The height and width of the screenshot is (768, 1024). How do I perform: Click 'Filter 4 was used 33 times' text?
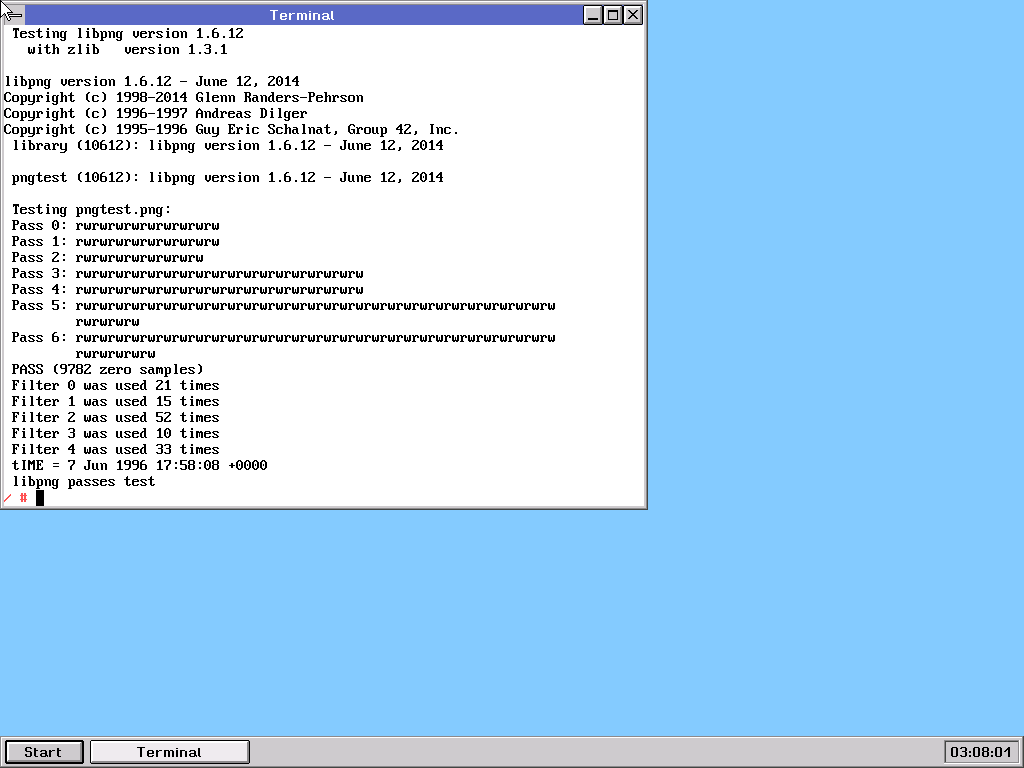116,450
